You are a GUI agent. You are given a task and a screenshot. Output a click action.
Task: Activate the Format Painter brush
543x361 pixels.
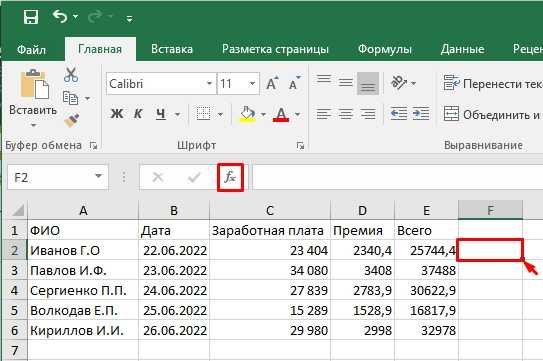click(x=71, y=120)
